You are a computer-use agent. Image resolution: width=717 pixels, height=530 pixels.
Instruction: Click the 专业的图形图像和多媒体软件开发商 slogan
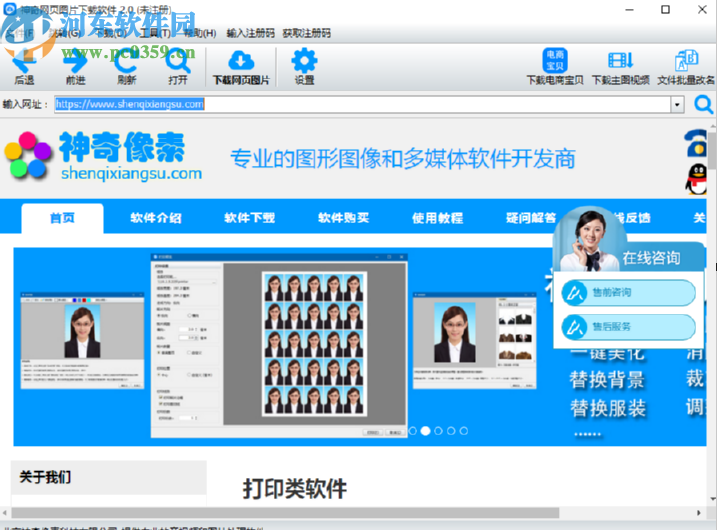coord(403,159)
